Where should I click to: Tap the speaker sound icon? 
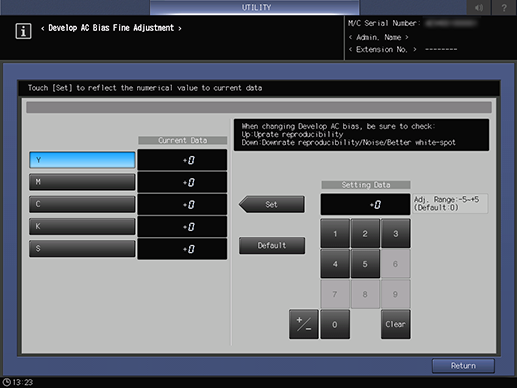click(479, 7)
